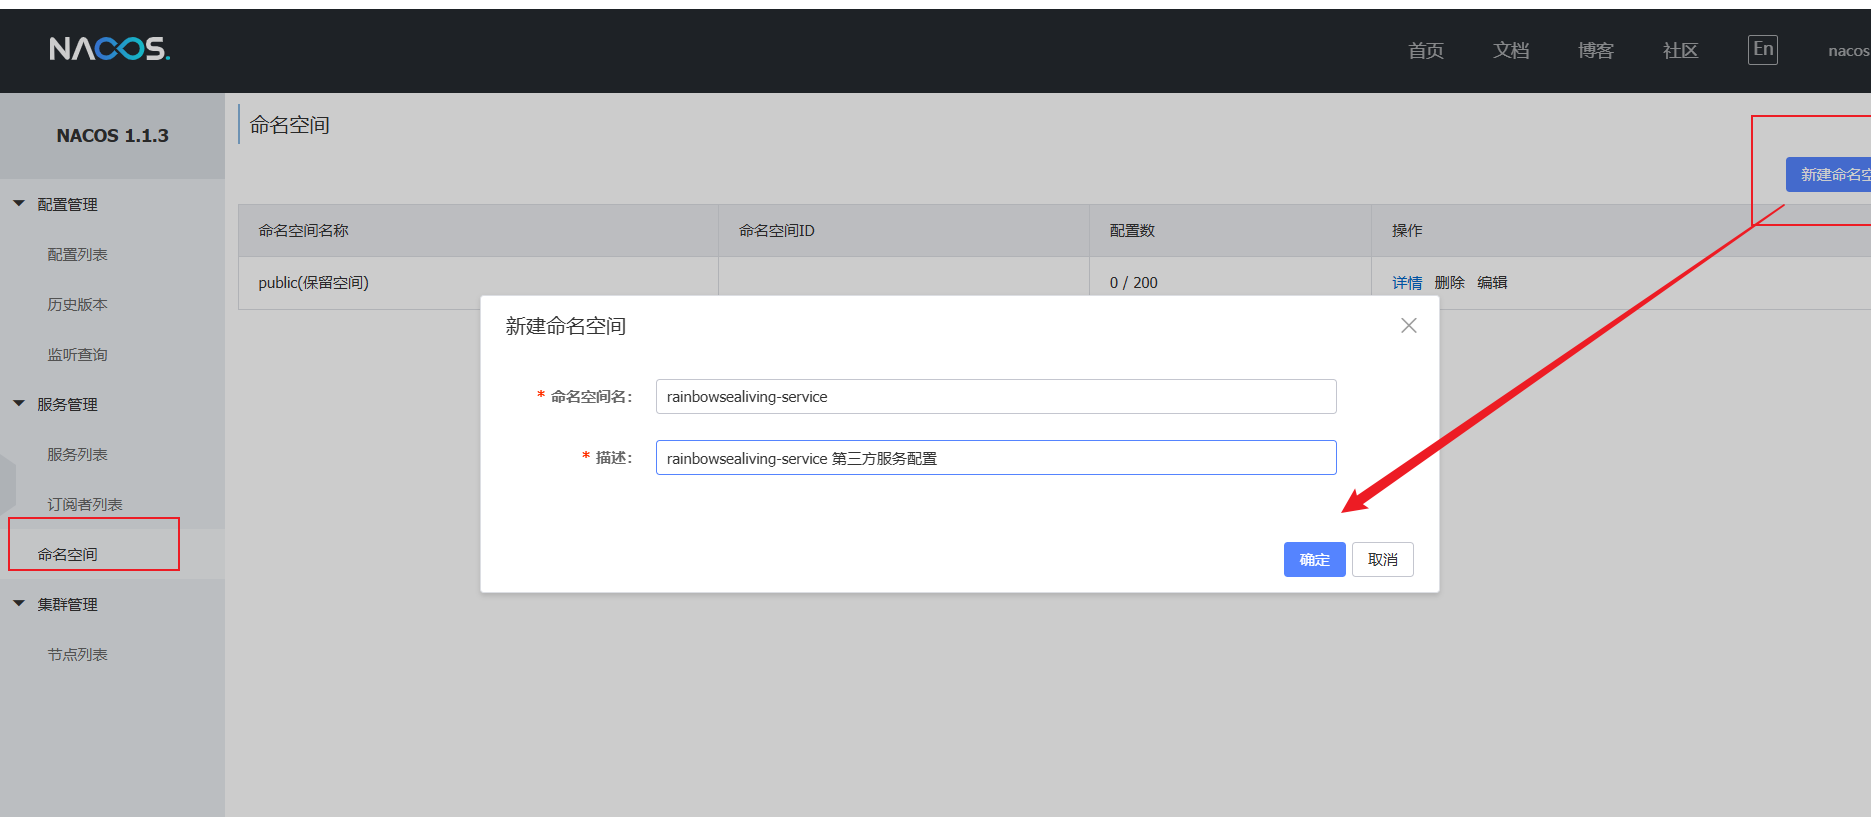Open 详情 for the public namespace
The image size is (1871, 817).
(1407, 282)
